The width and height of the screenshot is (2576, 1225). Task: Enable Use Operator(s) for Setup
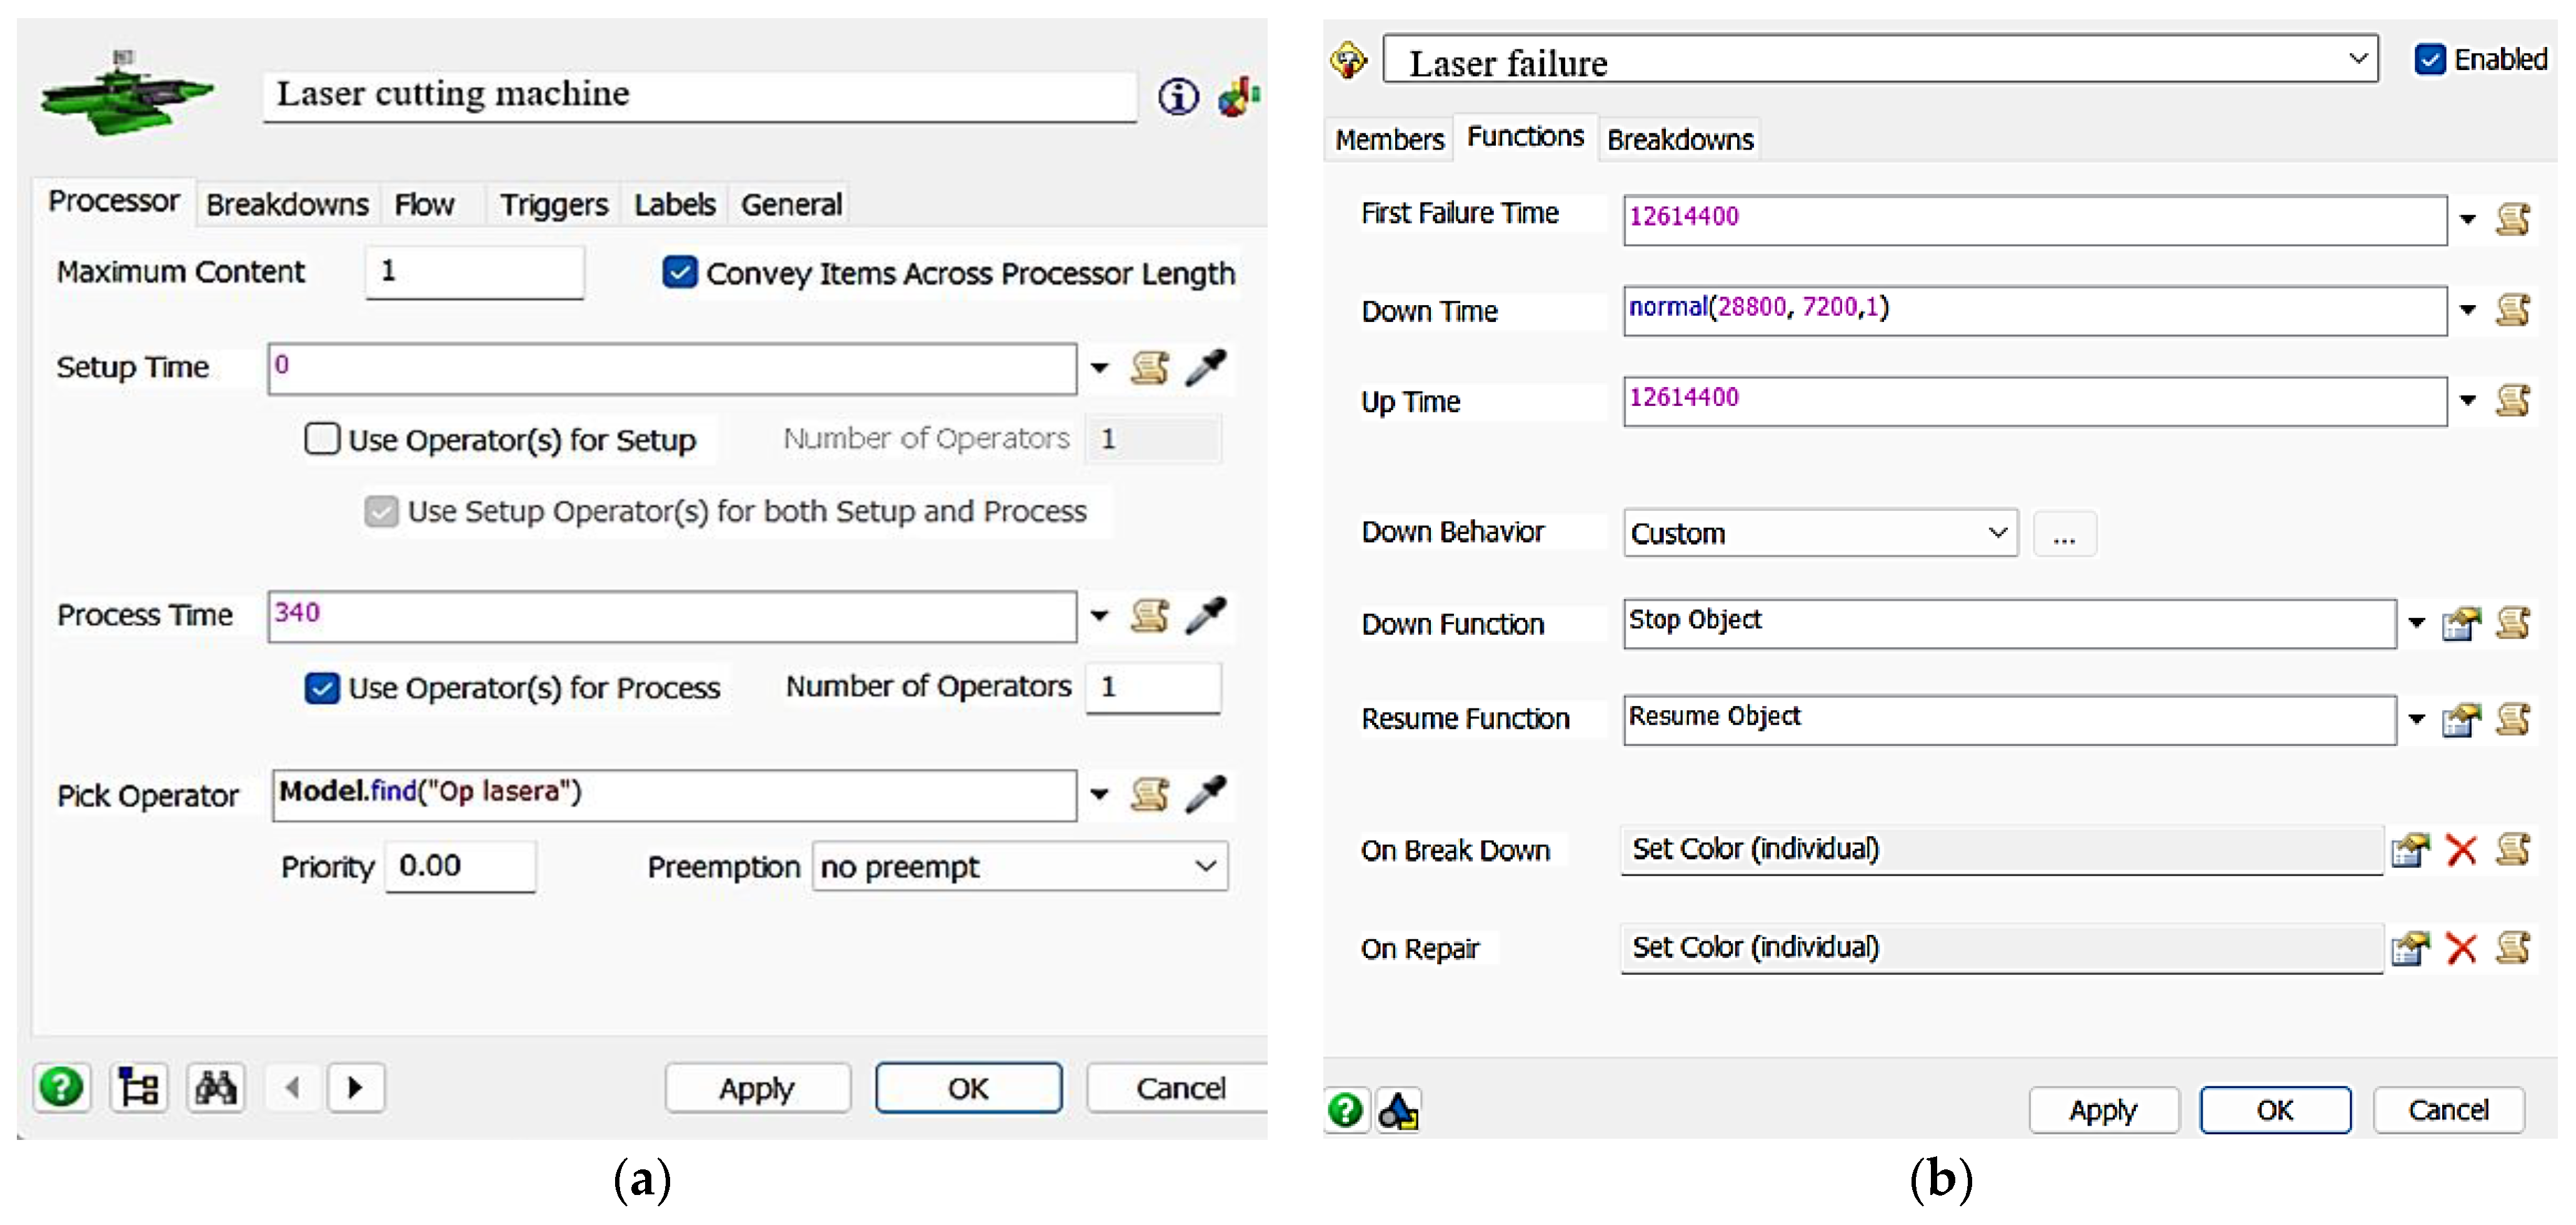coord(322,438)
